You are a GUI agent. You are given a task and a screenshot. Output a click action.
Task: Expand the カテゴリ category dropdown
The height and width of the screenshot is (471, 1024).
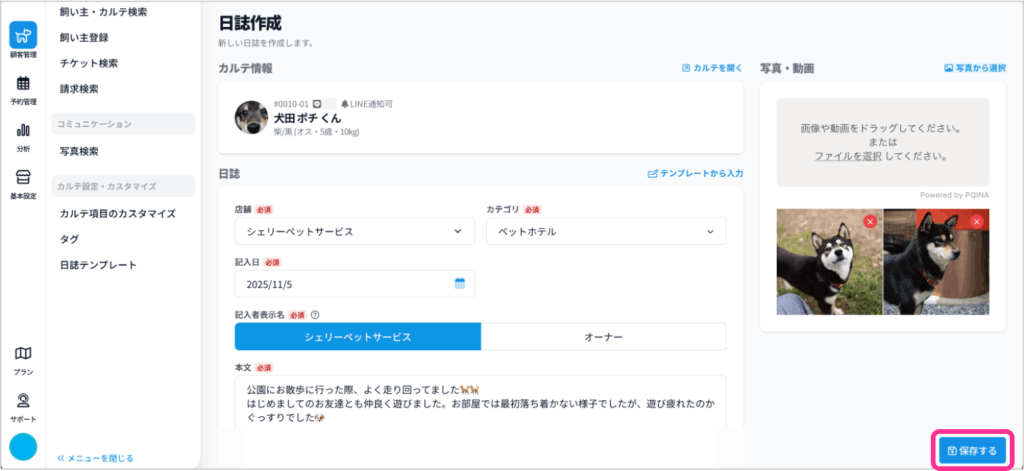point(605,231)
